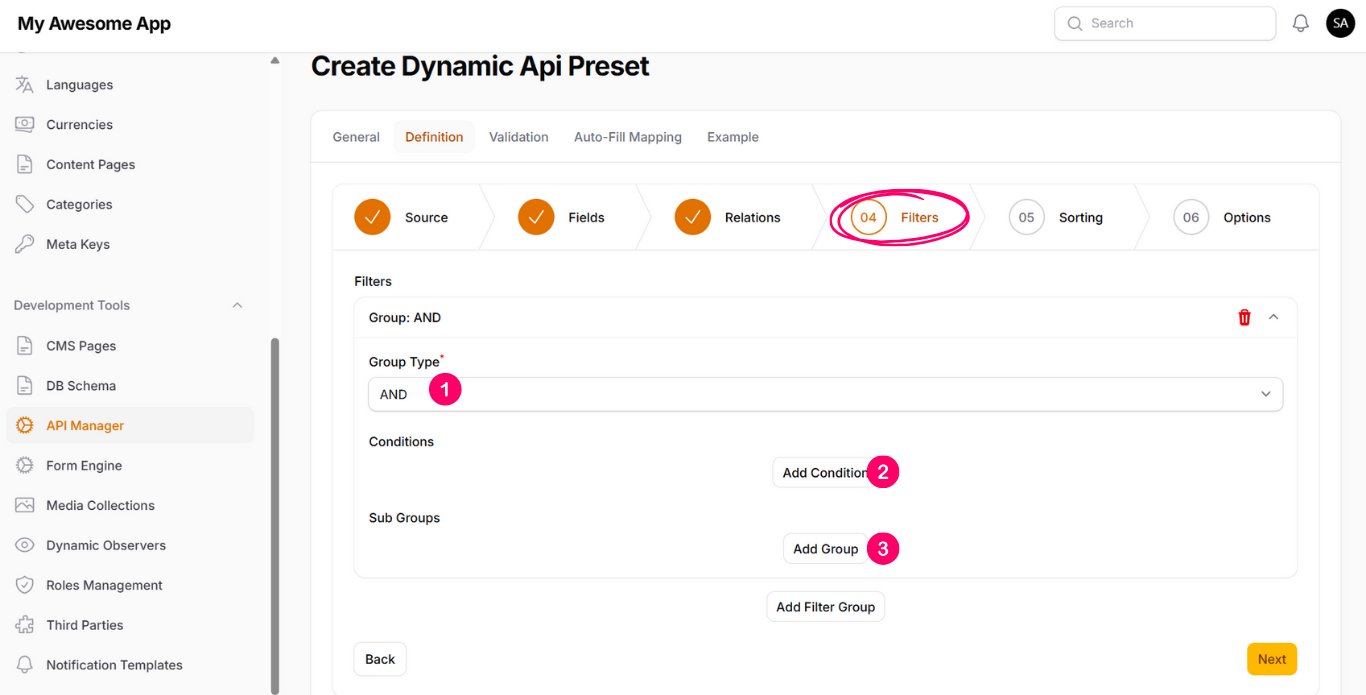Open DB Schema from the sidebar
The width and height of the screenshot is (1366, 695).
80,386
